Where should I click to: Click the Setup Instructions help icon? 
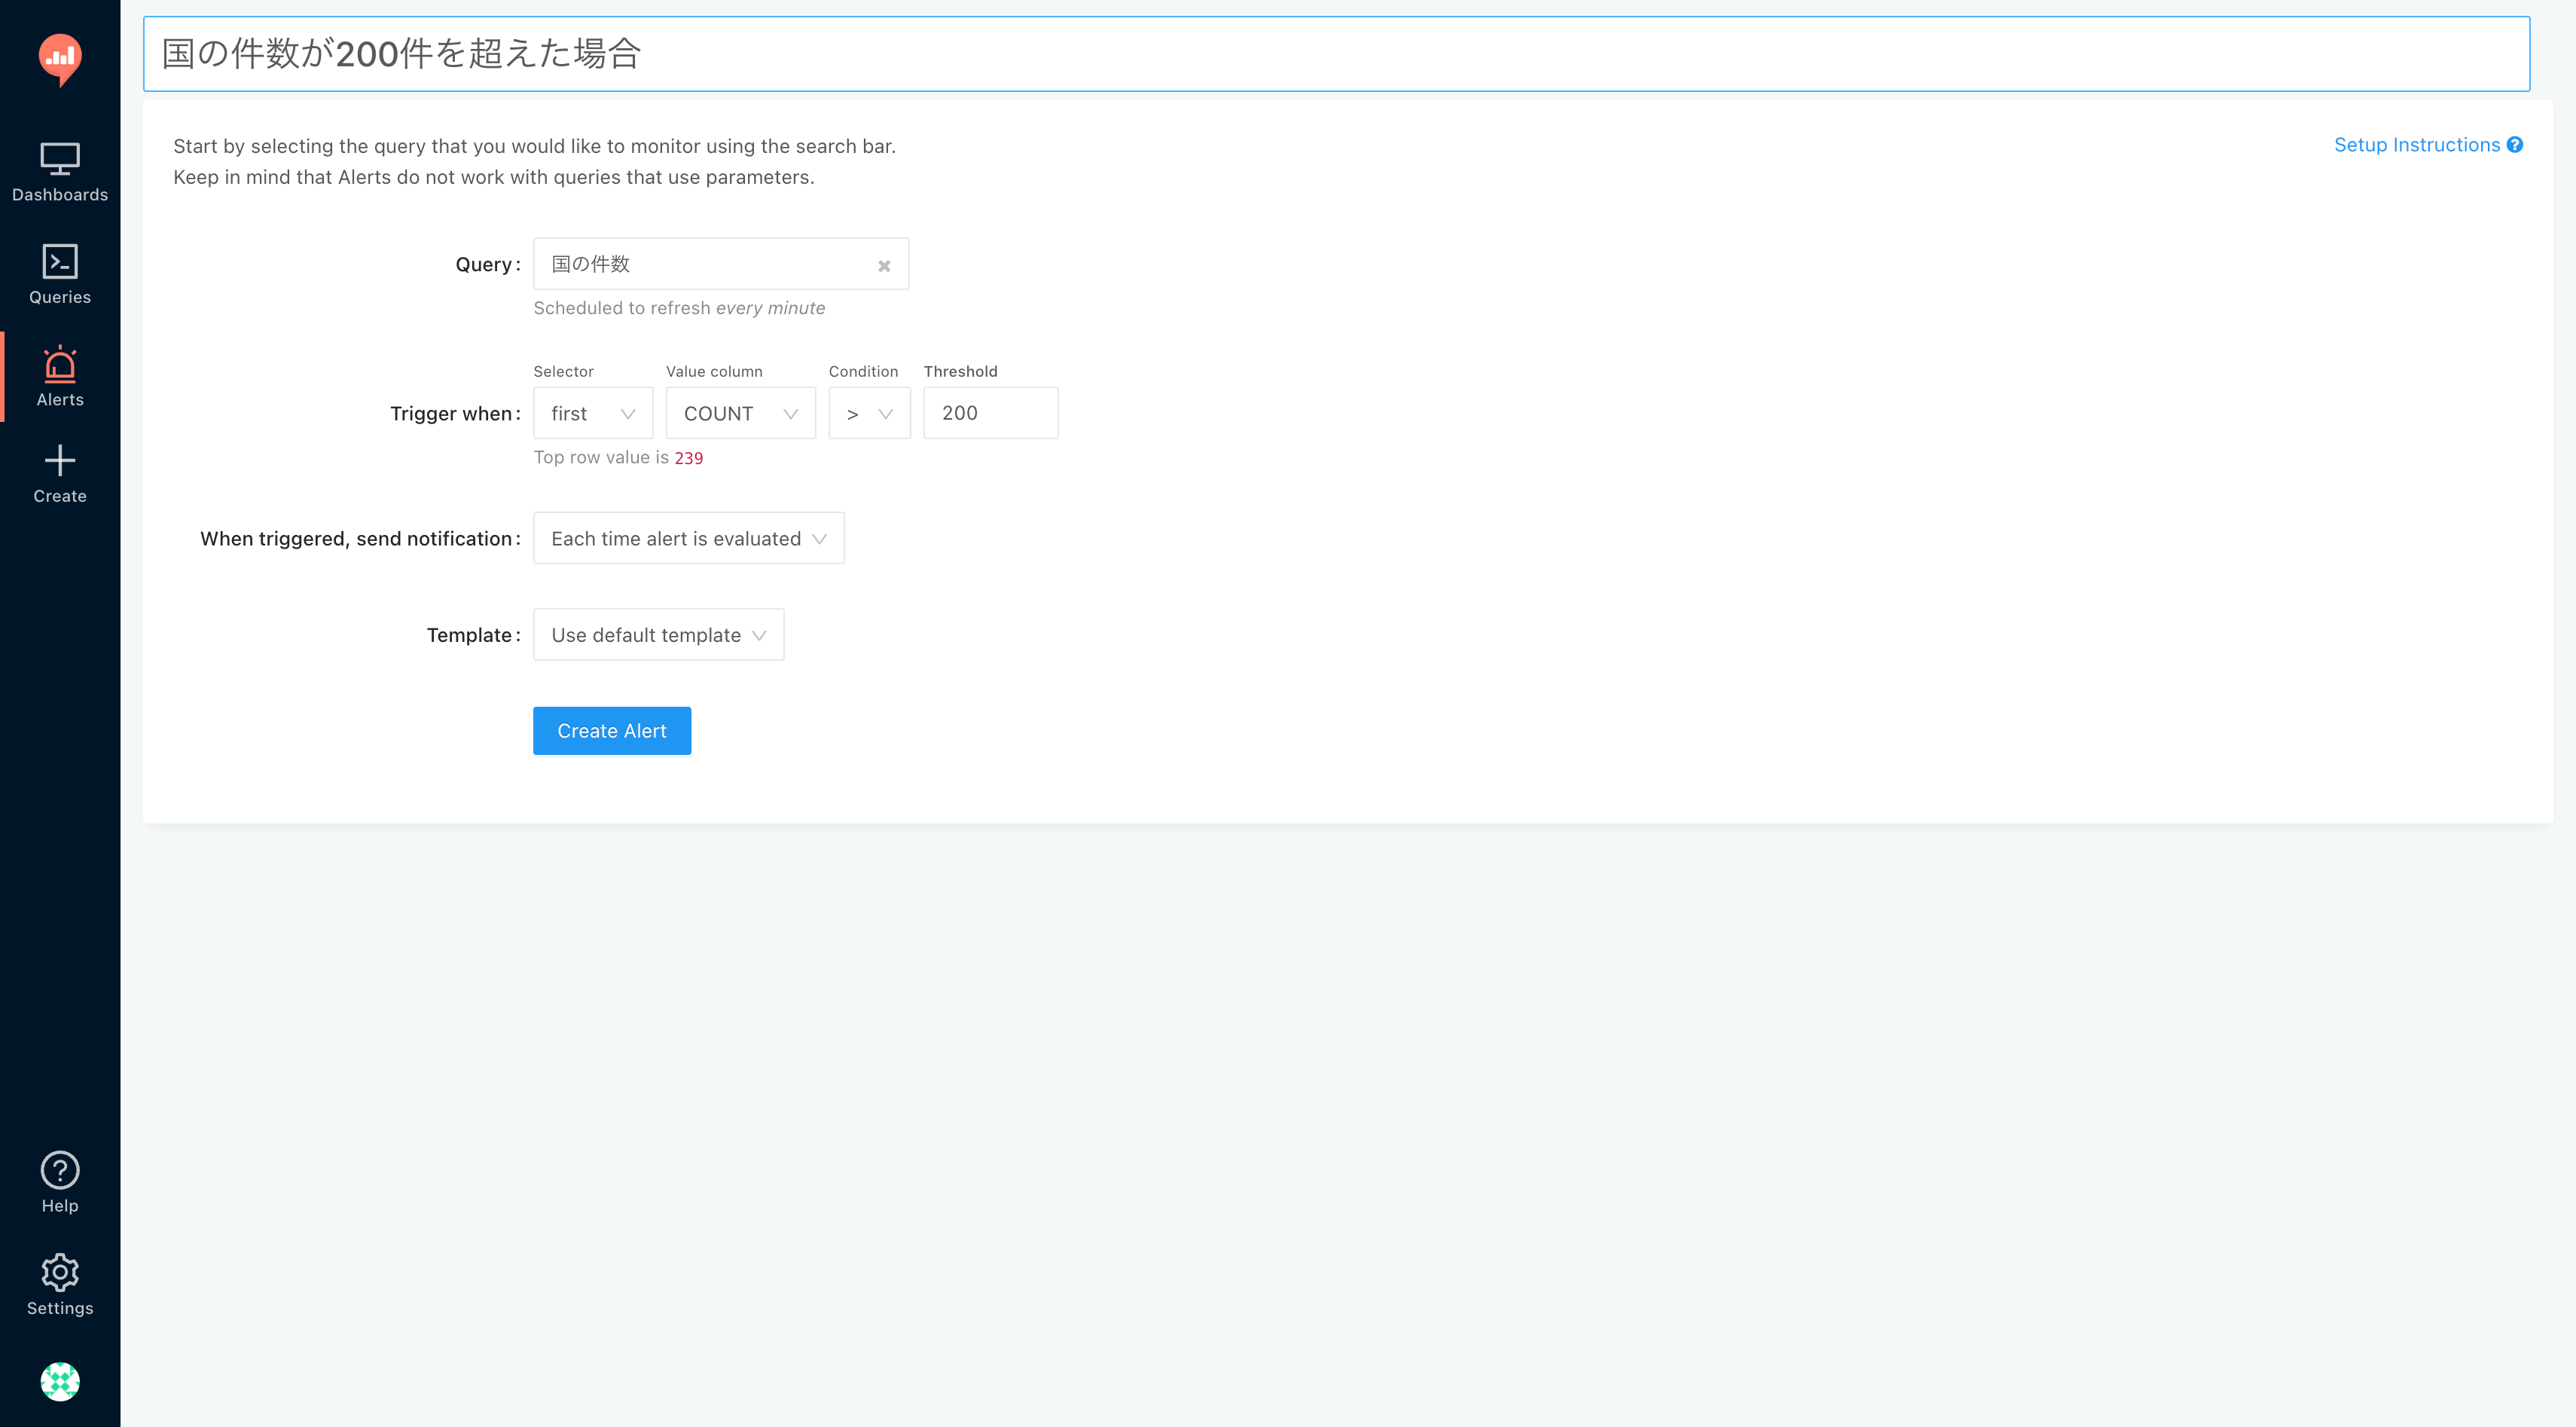pos(2515,145)
